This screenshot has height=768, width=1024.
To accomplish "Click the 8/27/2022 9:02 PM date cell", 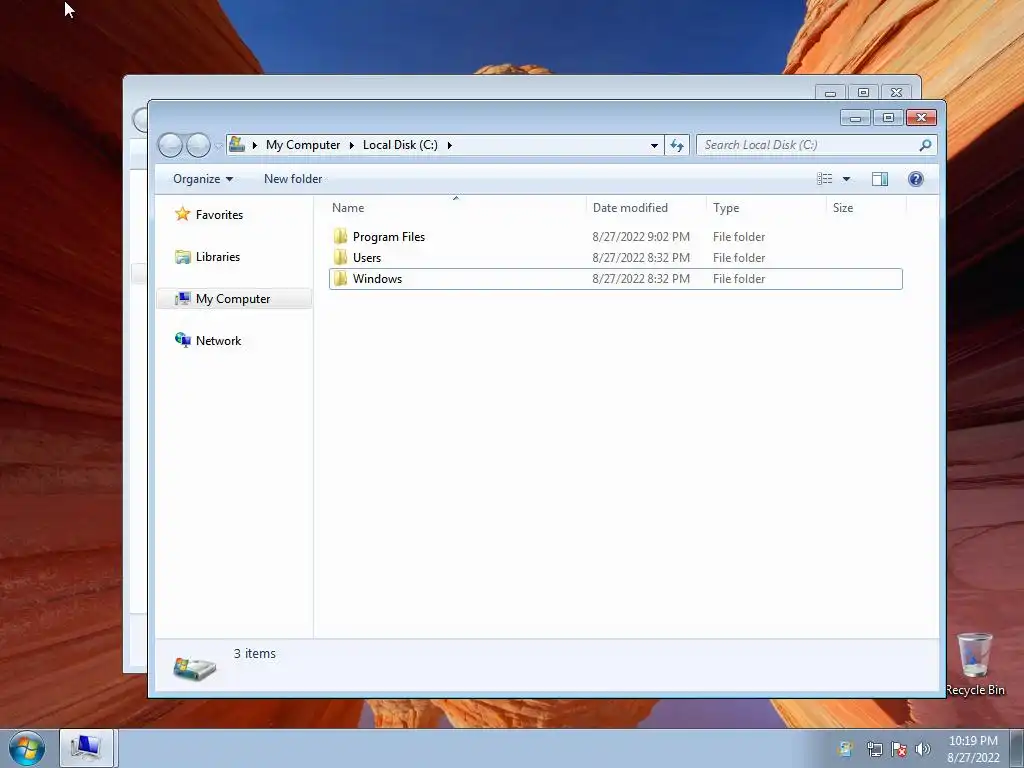I will point(641,236).
